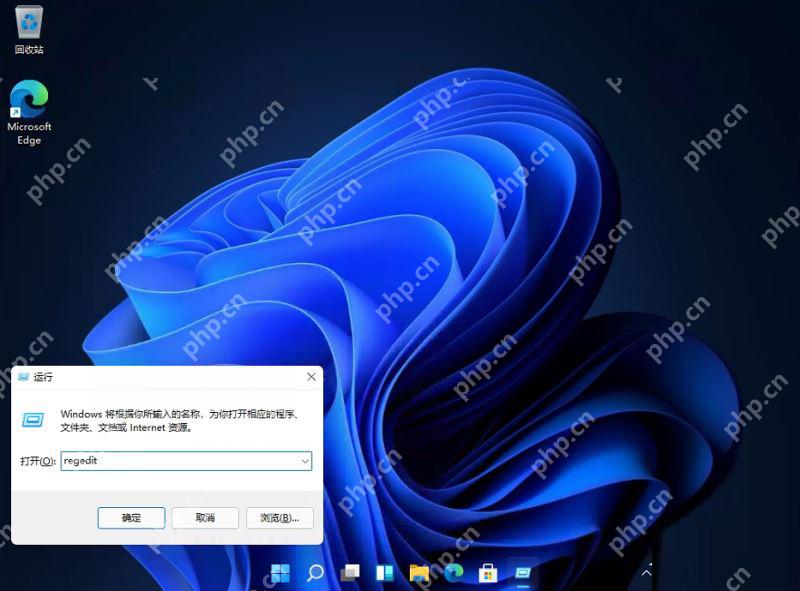Viewport: 800px width, 591px height.
Task: Confirm with the 确定 button
Action: point(131,518)
